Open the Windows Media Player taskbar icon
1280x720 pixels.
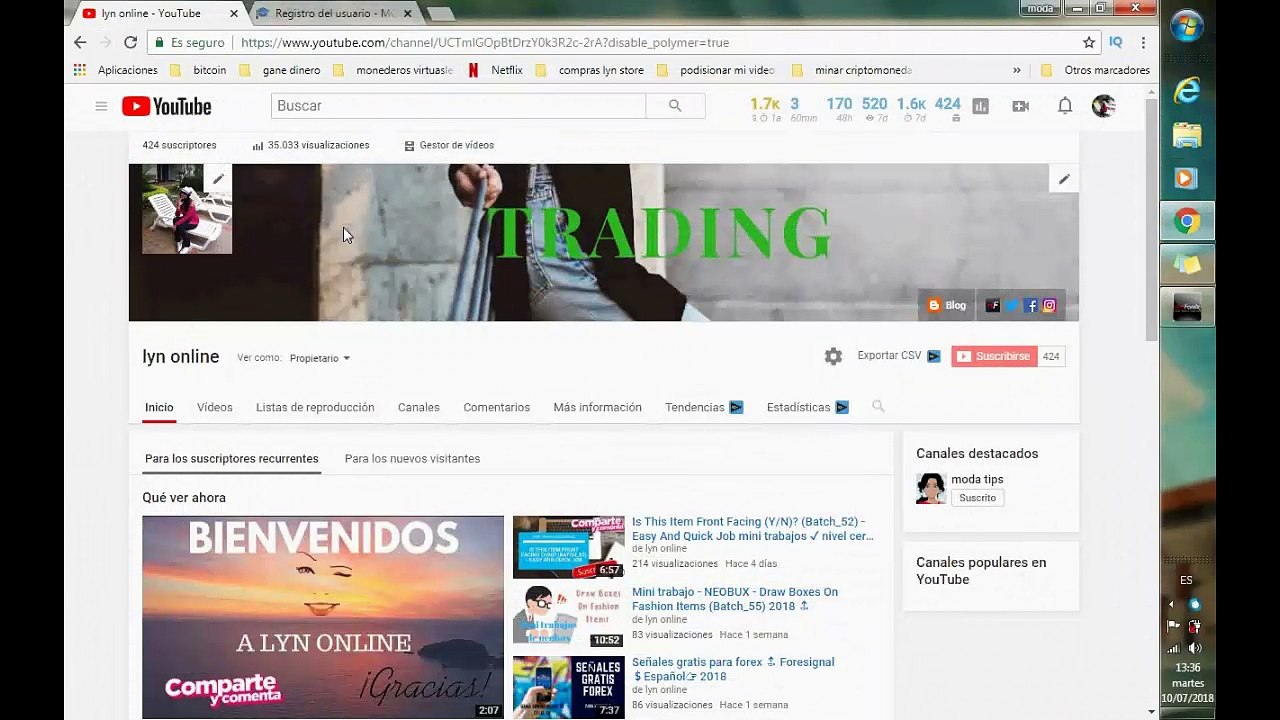coord(1187,178)
